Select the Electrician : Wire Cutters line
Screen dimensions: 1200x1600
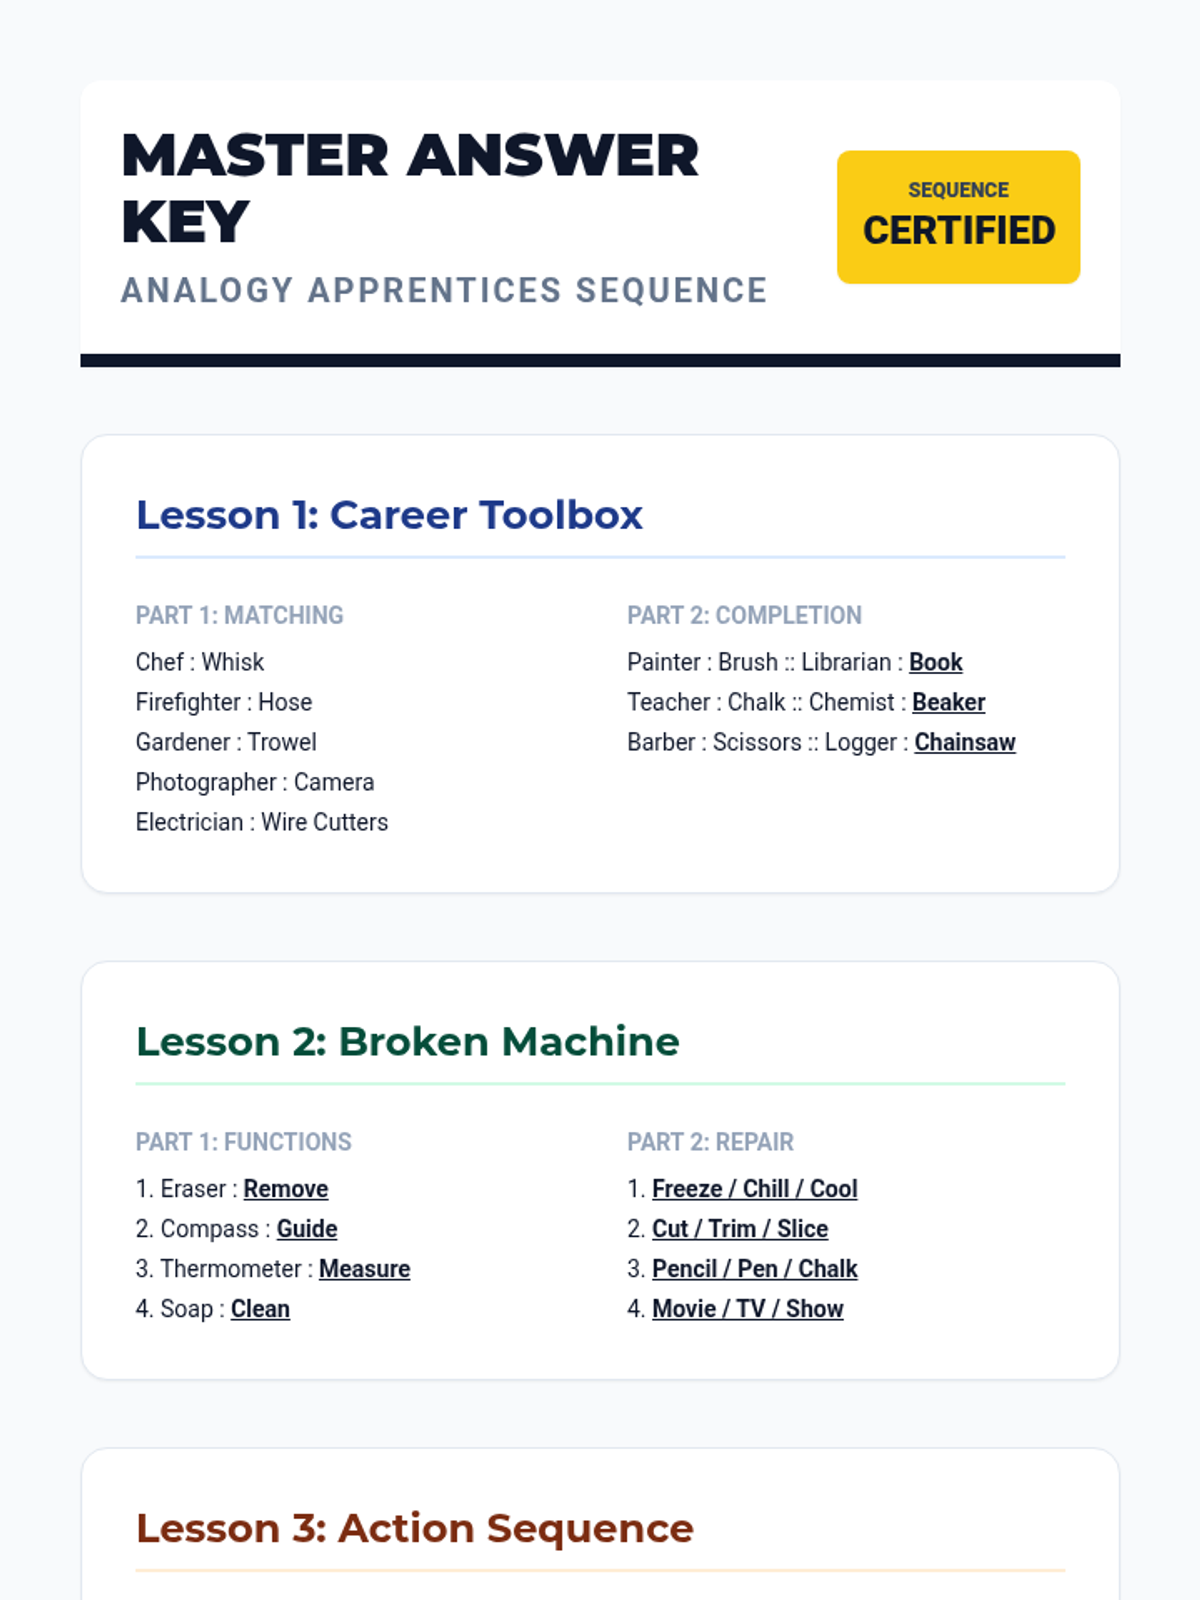click(x=262, y=822)
